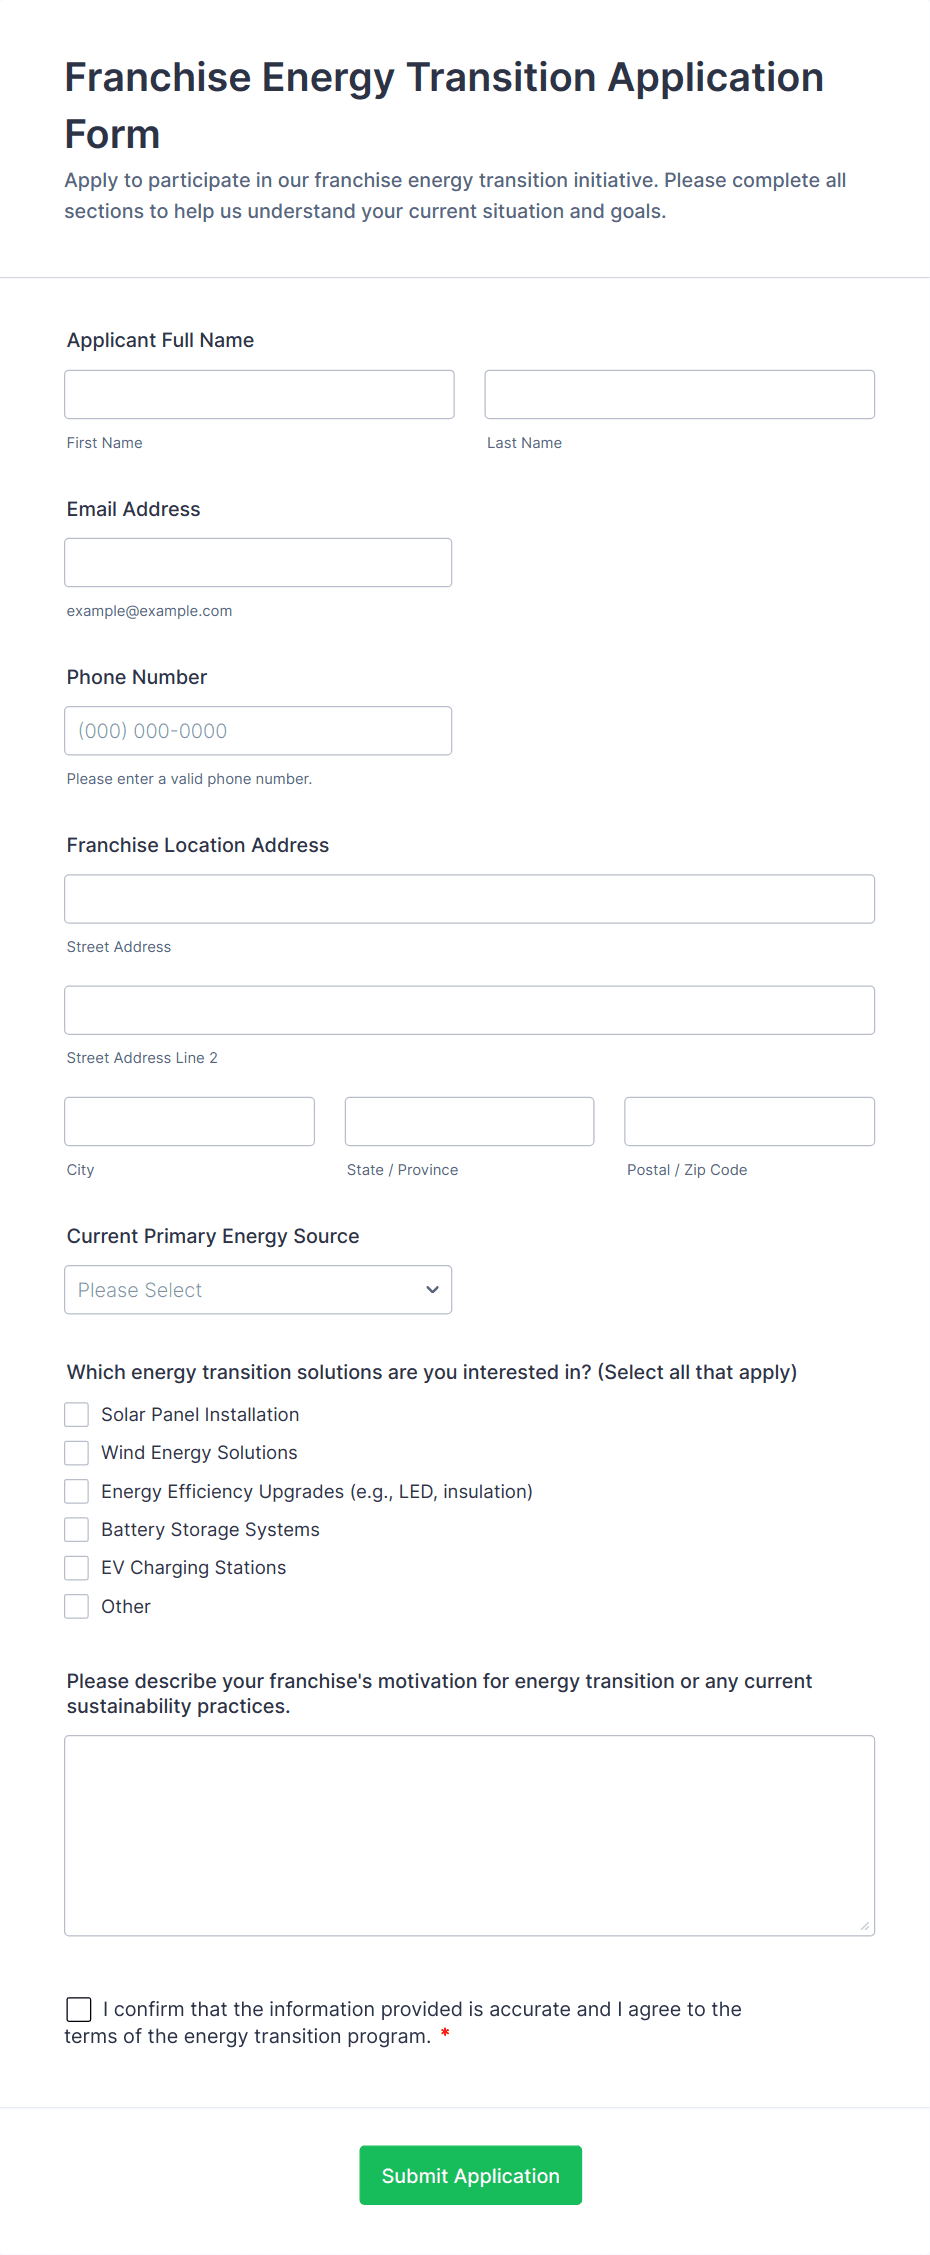Viewport: 930px width, 2255px height.
Task: Focus the State / Province field
Action: point(469,1121)
